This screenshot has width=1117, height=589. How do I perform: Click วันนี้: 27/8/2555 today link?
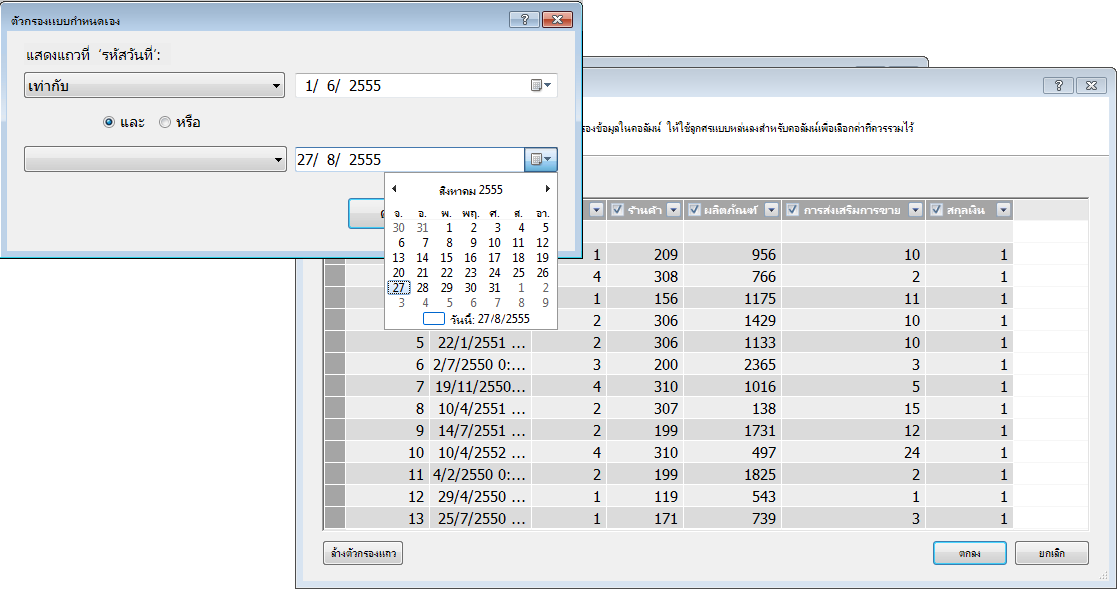[x=489, y=318]
